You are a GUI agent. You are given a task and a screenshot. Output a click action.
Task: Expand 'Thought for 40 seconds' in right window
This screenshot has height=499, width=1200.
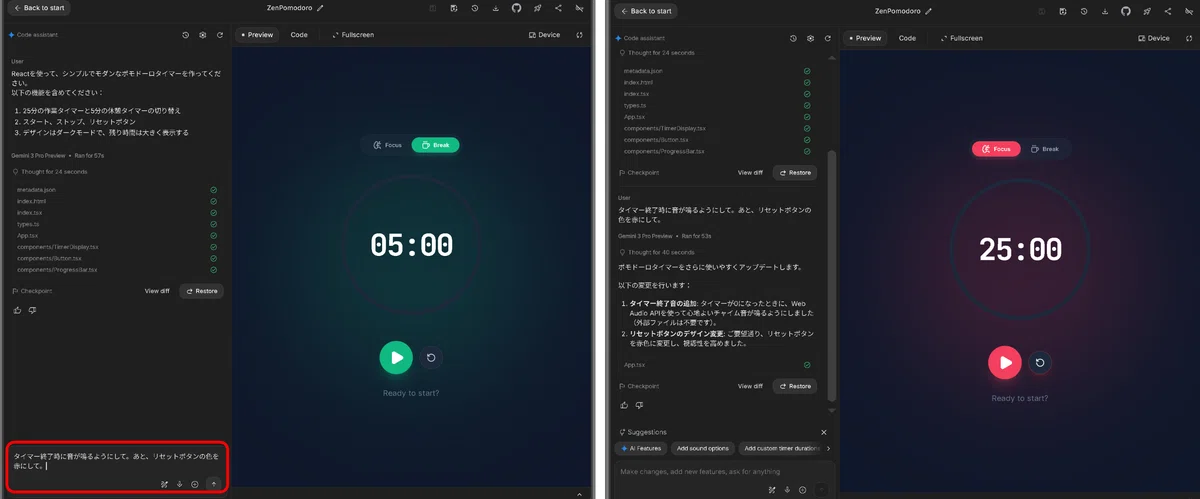(x=658, y=252)
